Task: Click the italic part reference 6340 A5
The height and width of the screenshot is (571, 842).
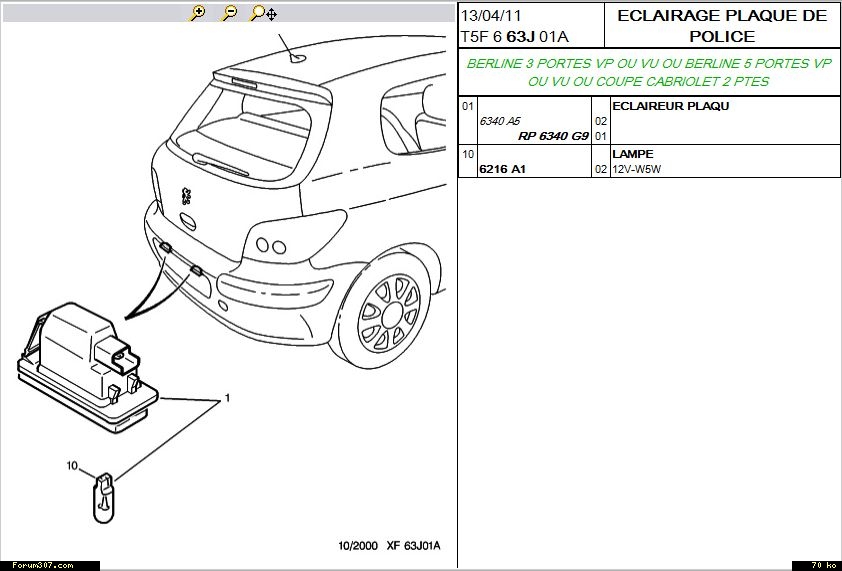Action: tap(500, 121)
